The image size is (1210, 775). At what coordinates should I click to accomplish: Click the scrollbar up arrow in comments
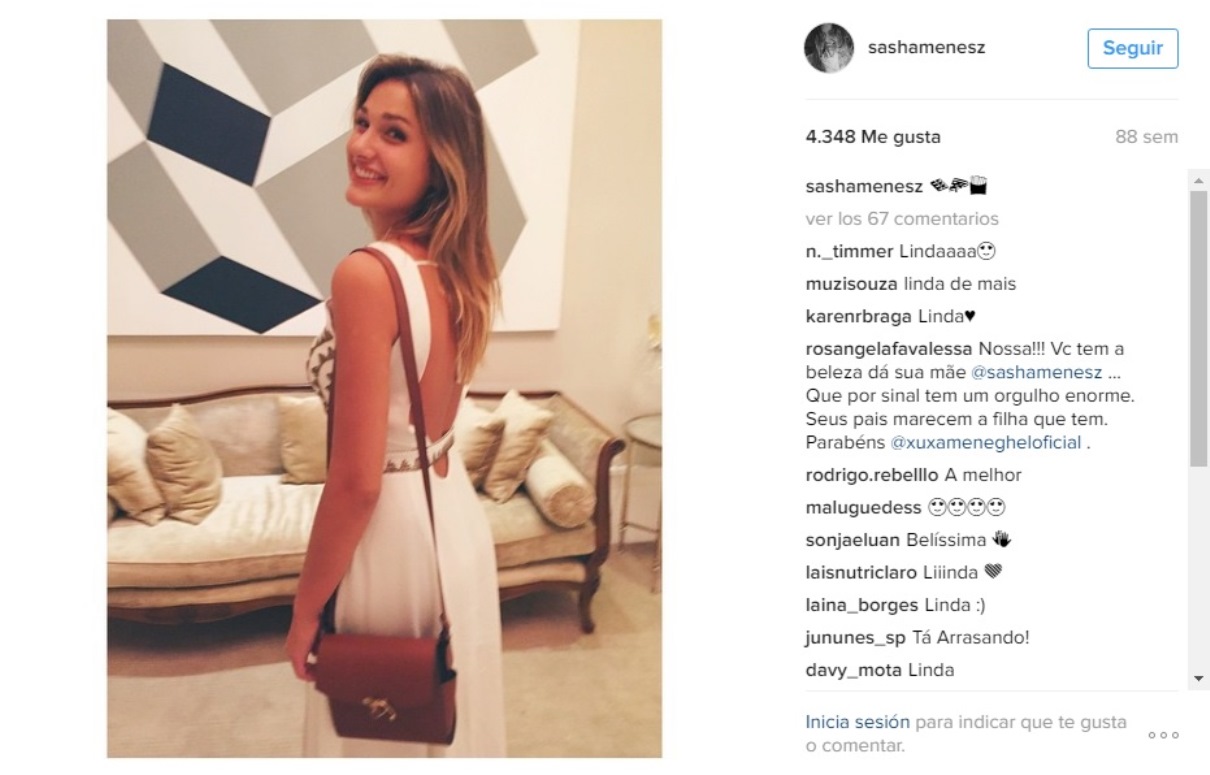(x=1199, y=179)
